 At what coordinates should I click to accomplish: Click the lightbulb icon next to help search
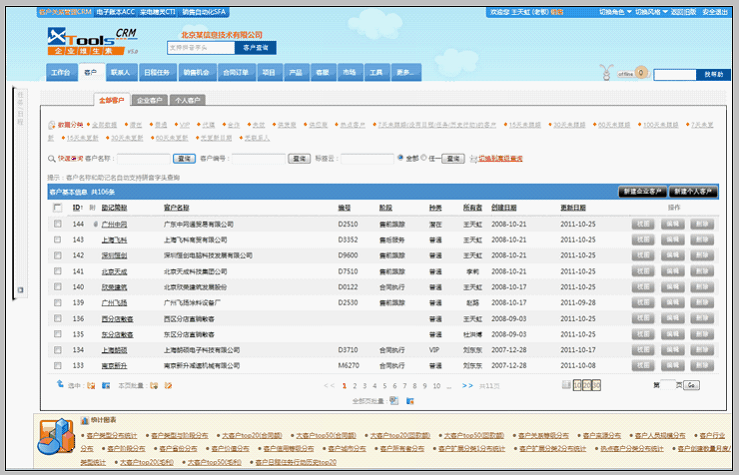(x=642, y=73)
